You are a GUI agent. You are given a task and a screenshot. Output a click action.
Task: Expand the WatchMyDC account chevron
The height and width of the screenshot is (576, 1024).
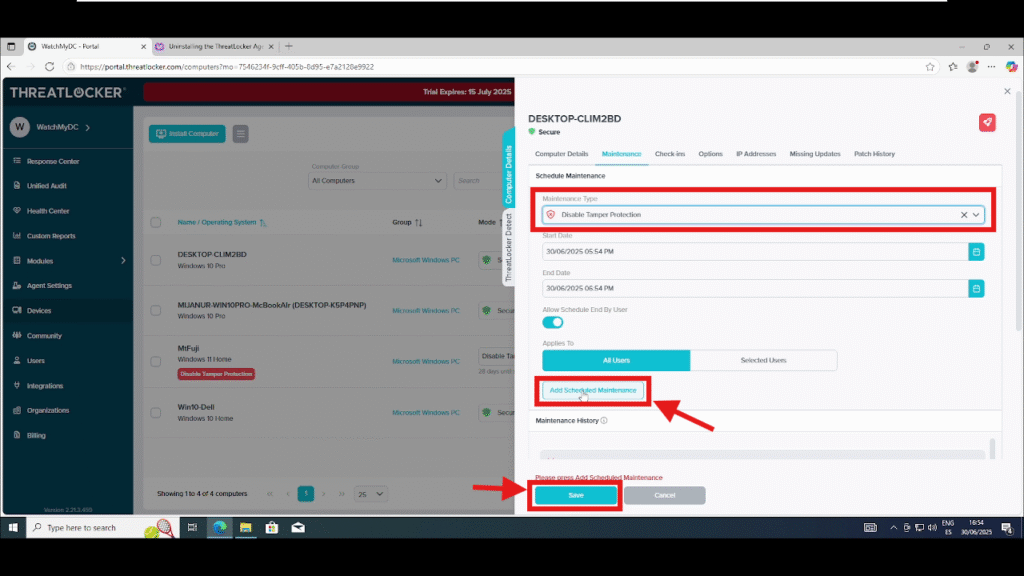point(88,127)
